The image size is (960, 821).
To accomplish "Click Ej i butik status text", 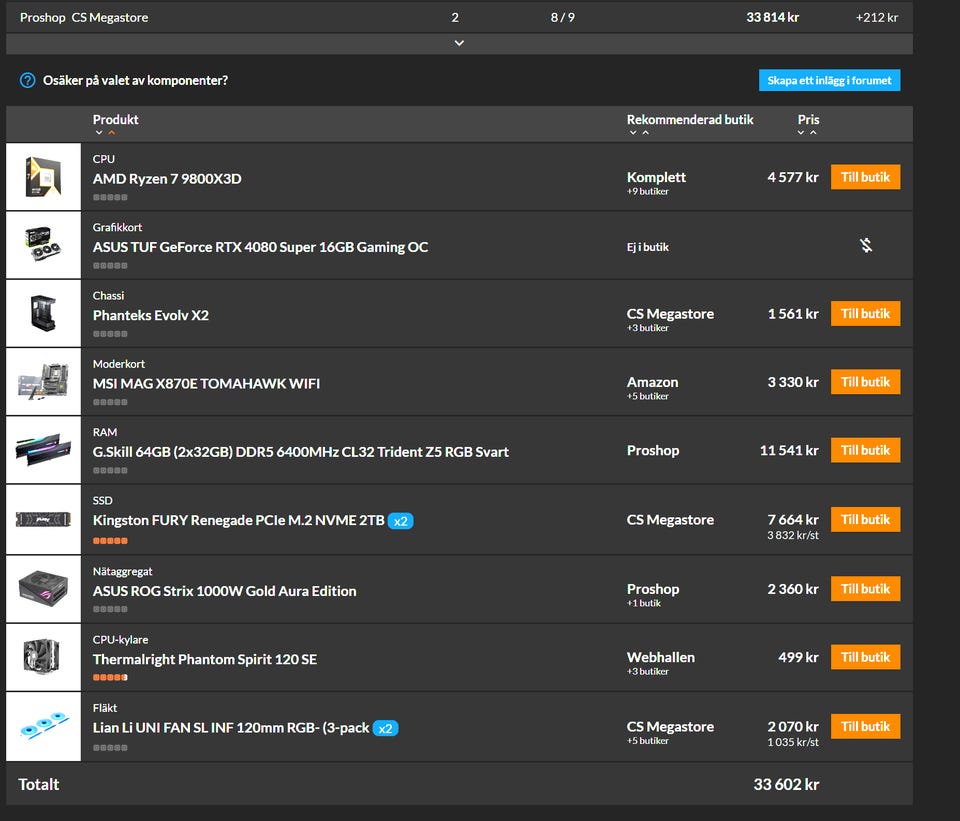I will [x=648, y=247].
